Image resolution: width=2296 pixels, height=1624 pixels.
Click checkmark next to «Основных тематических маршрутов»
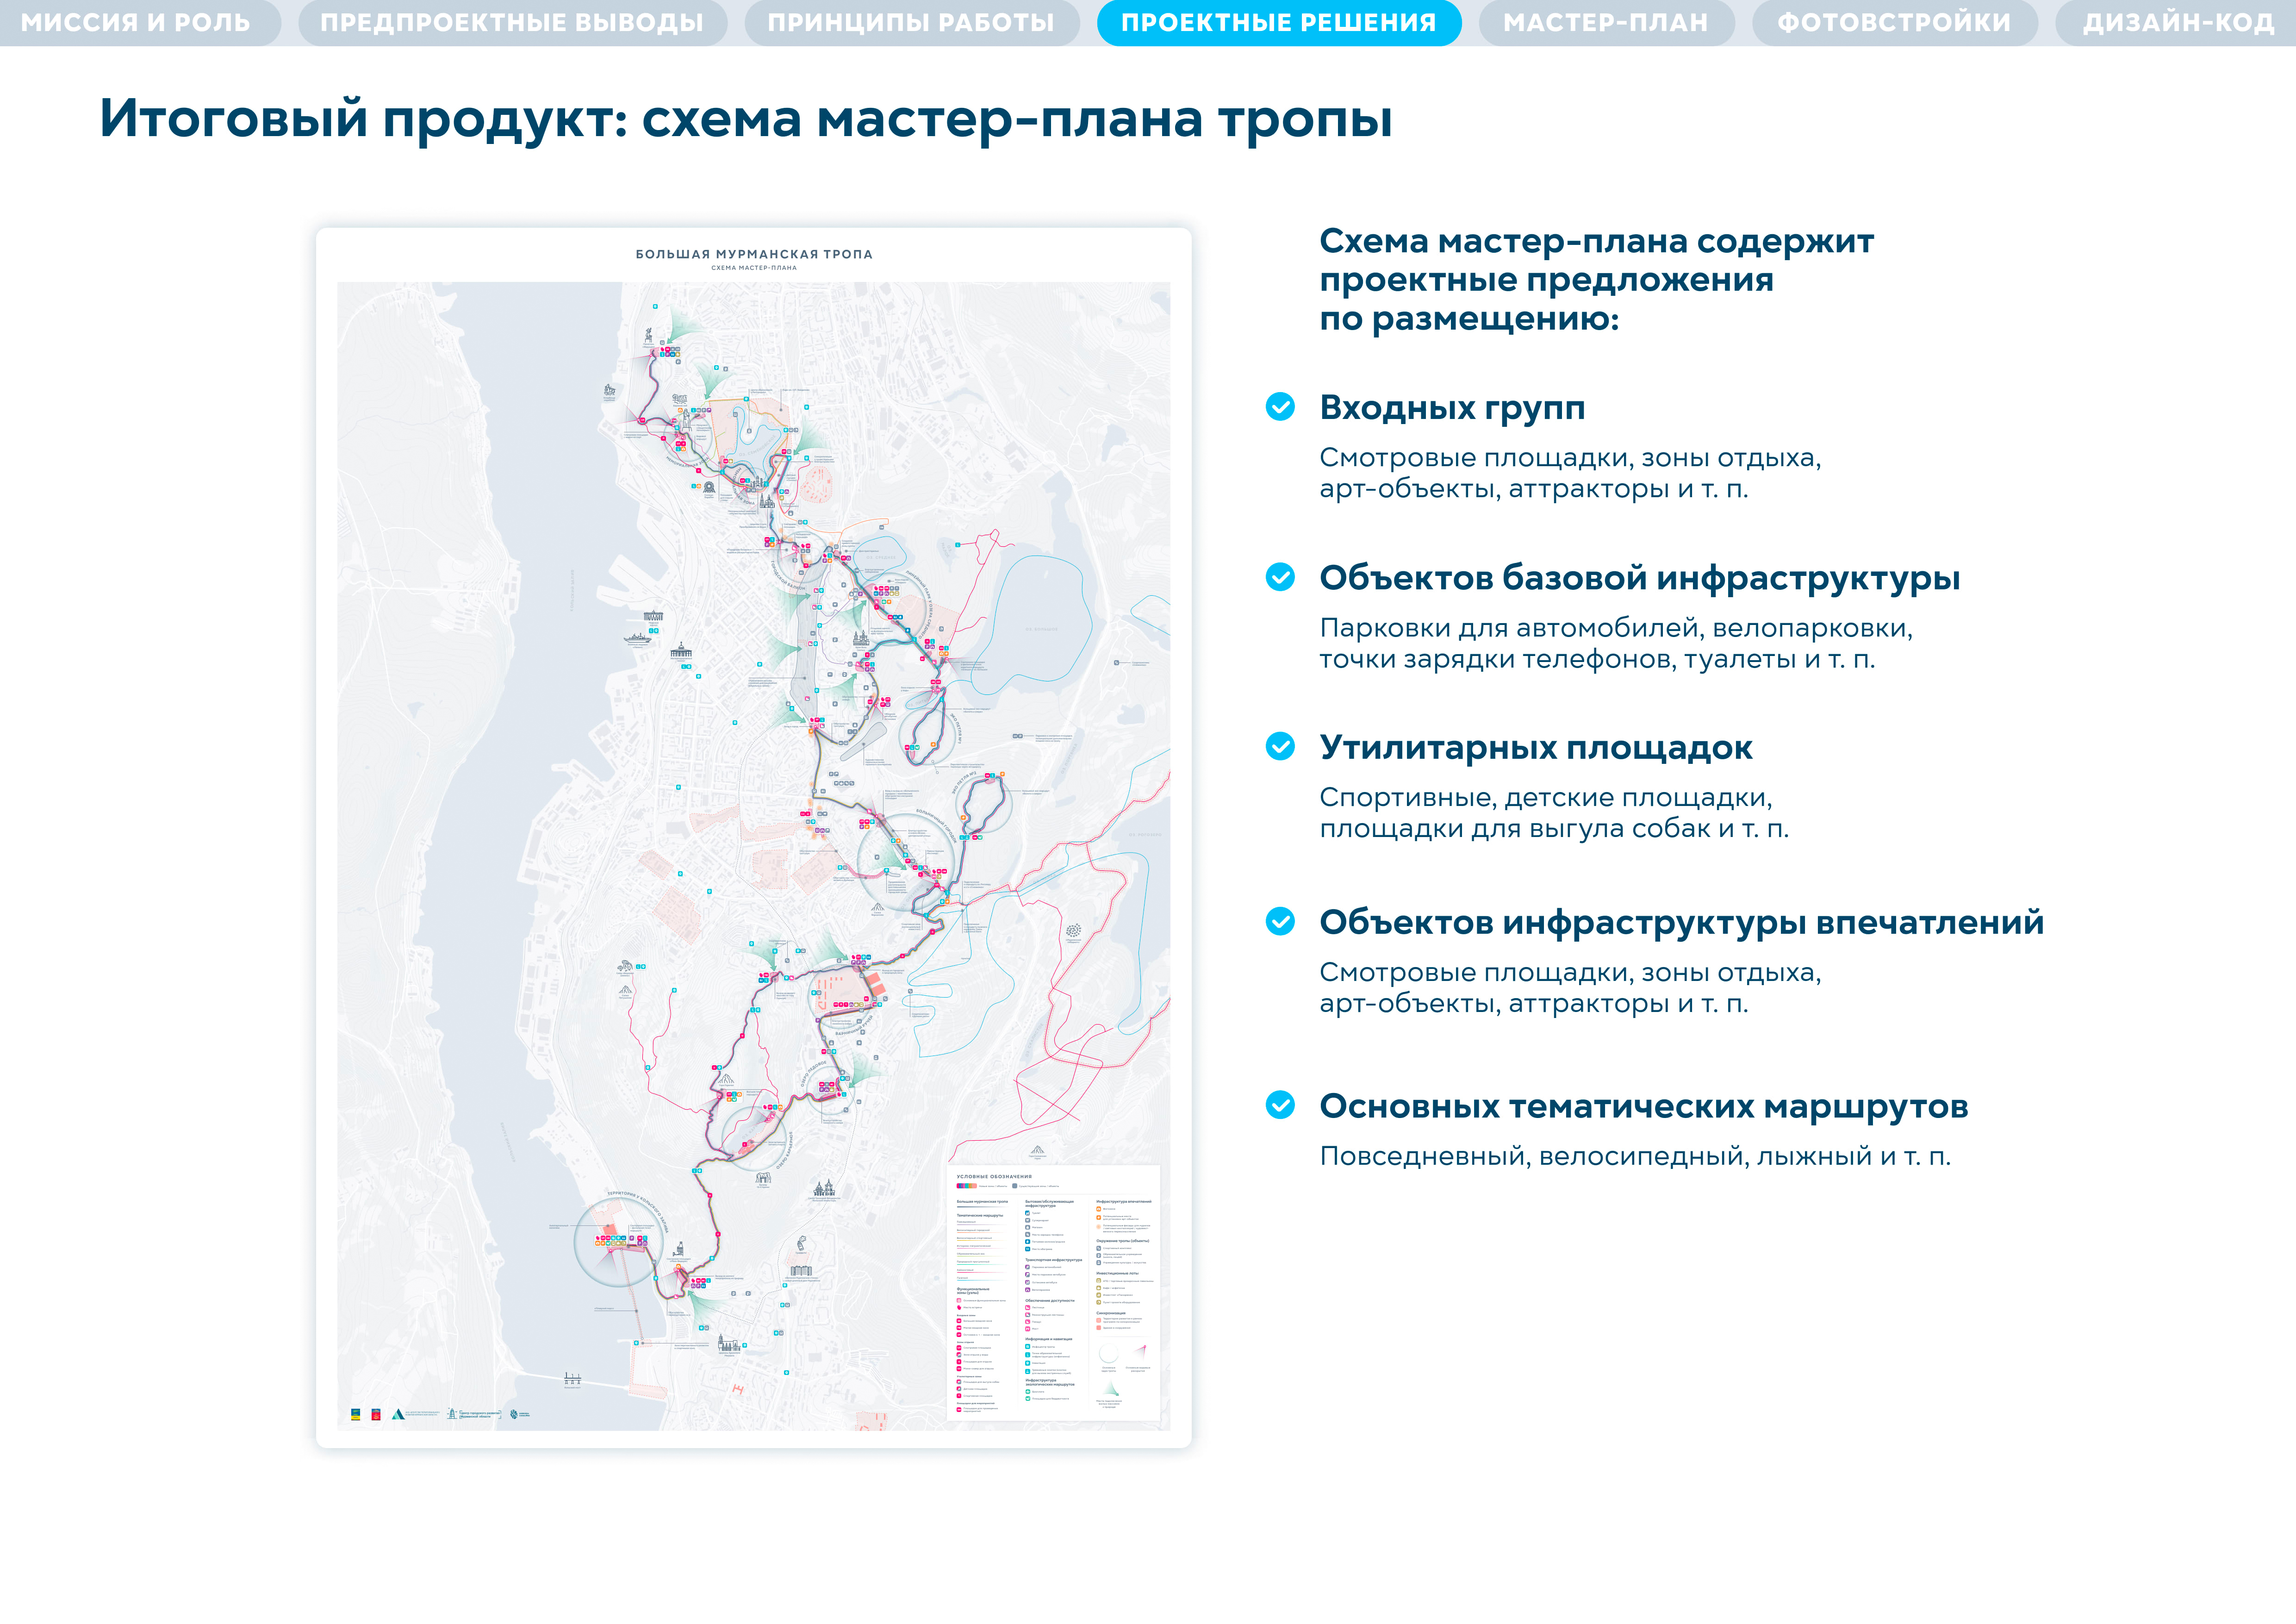(x=1280, y=1105)
